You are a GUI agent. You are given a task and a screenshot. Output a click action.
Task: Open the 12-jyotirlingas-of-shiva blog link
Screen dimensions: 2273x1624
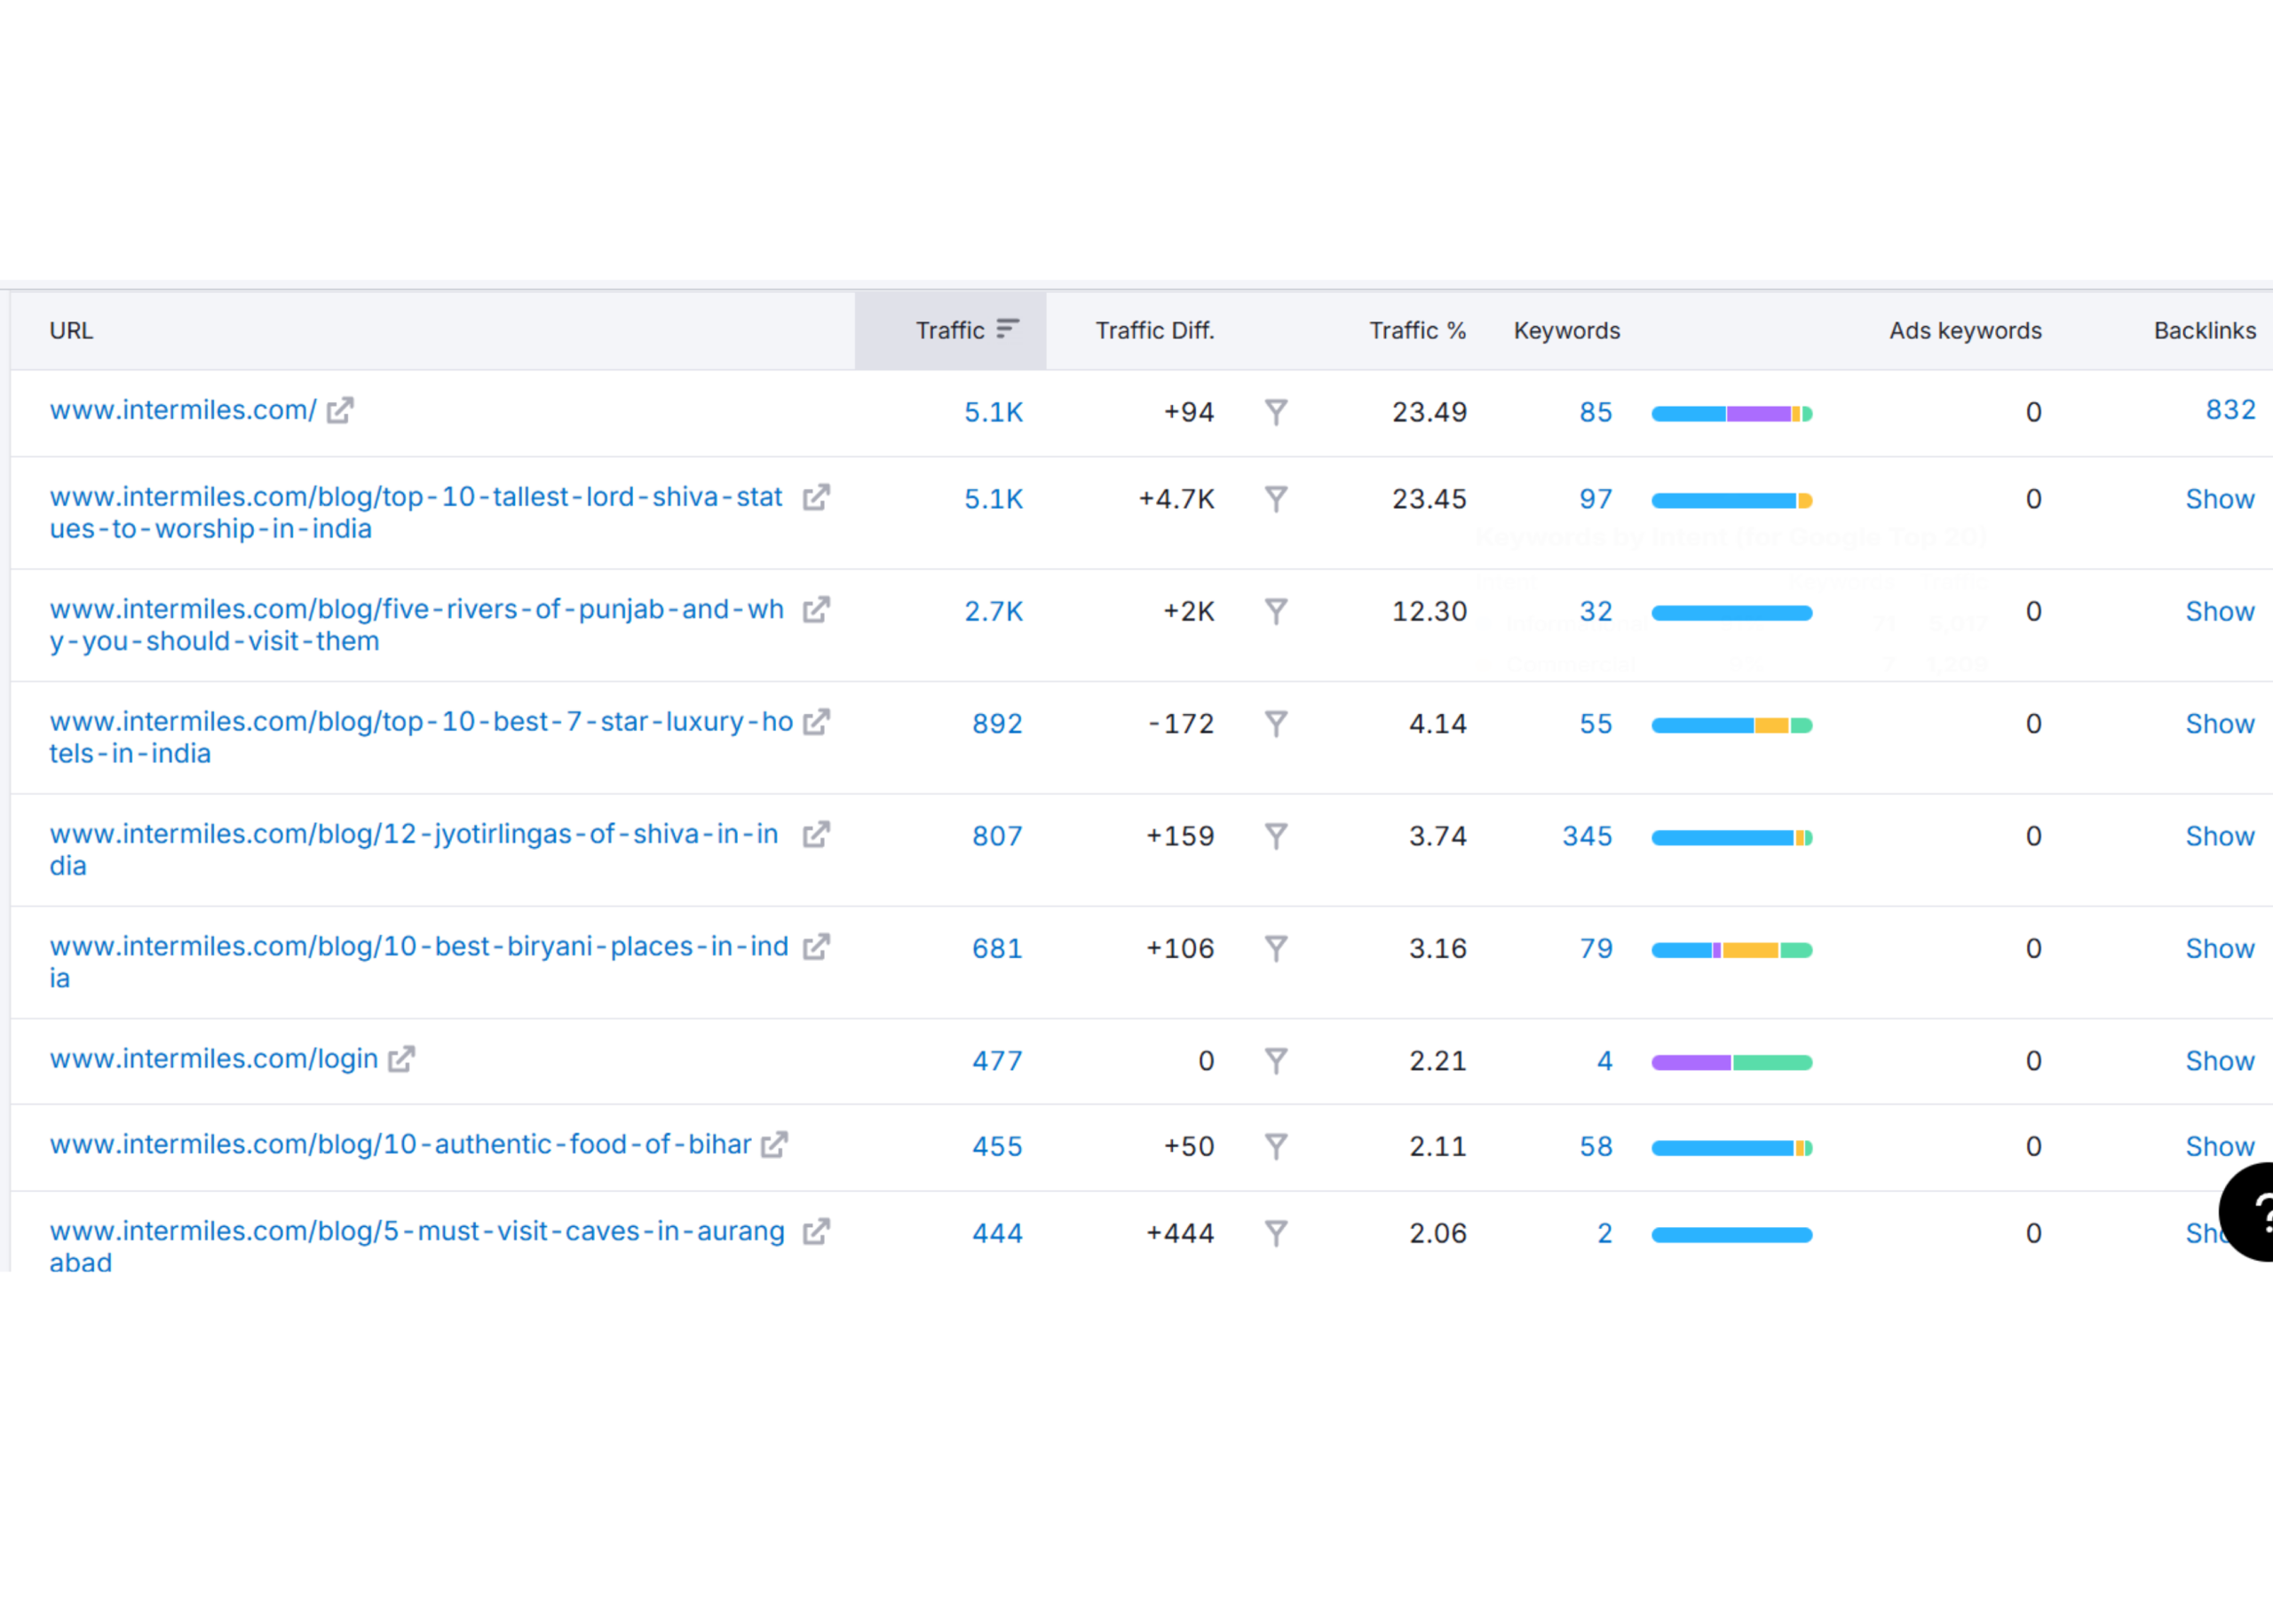[414, 850]
